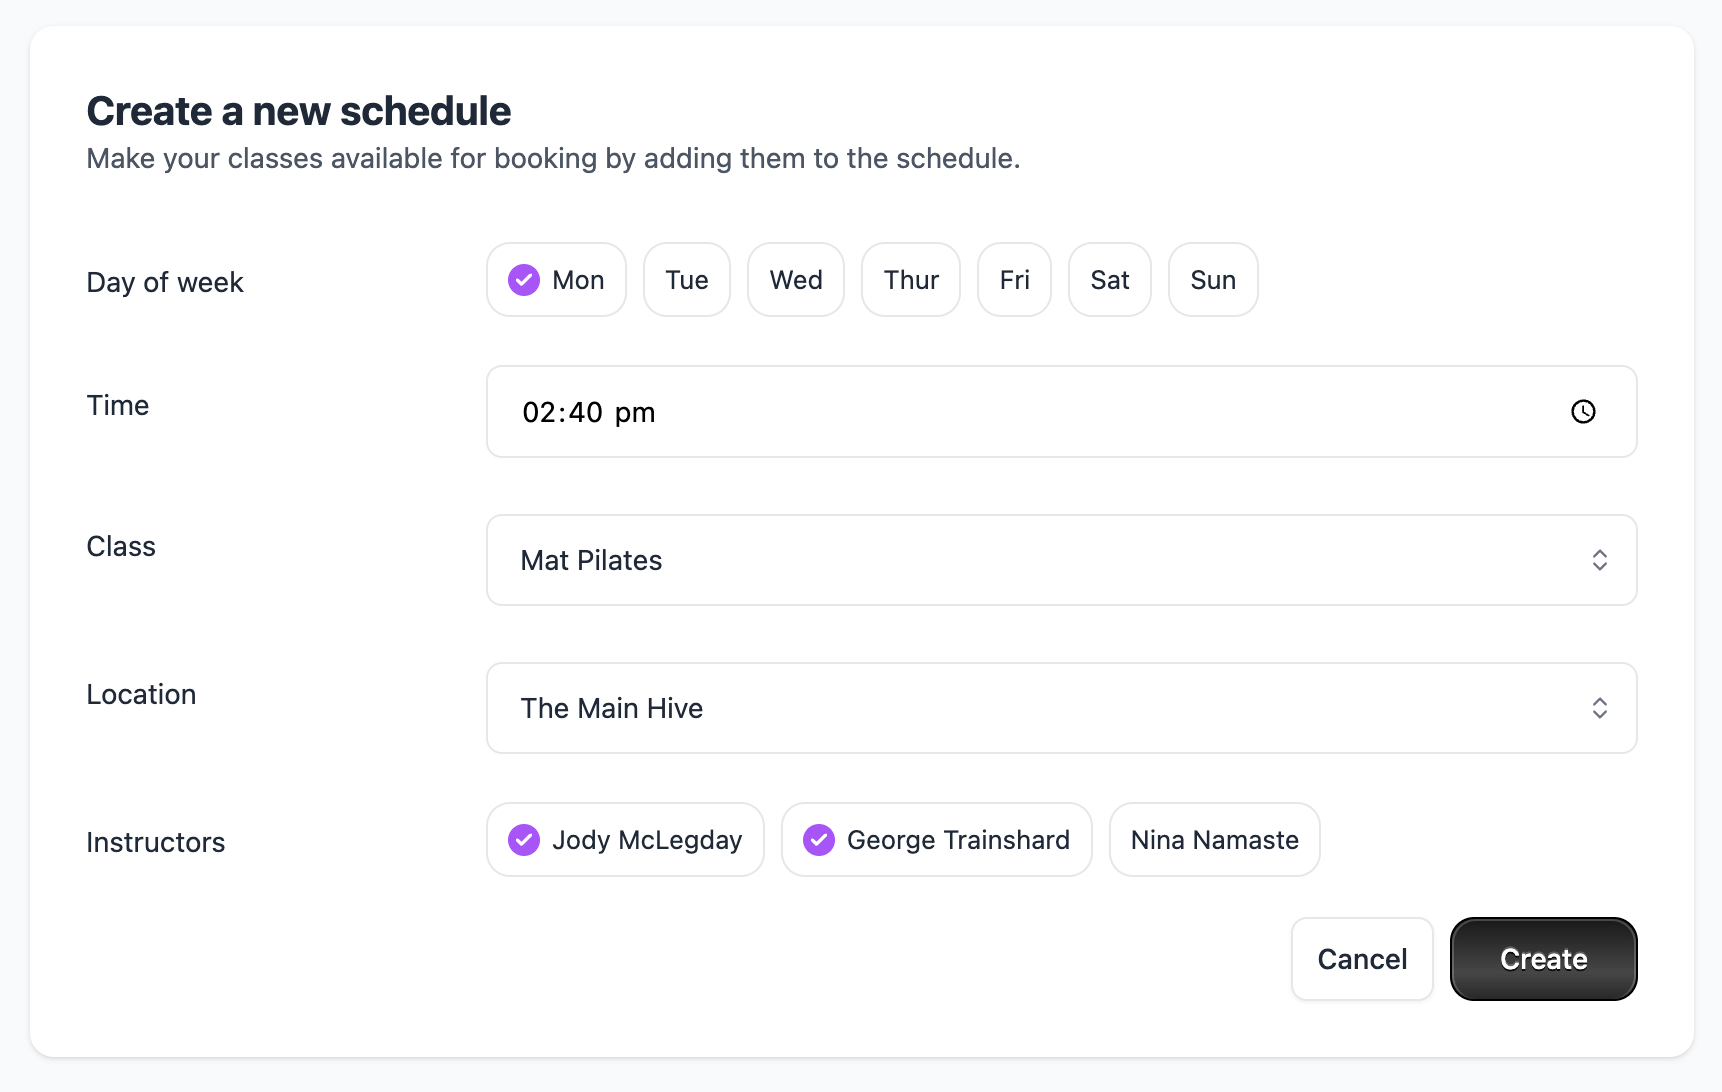Toggle Sun in day of week
Image resolution: width=1722 pixels, height=1092 pixels.
pos(1213,280)
